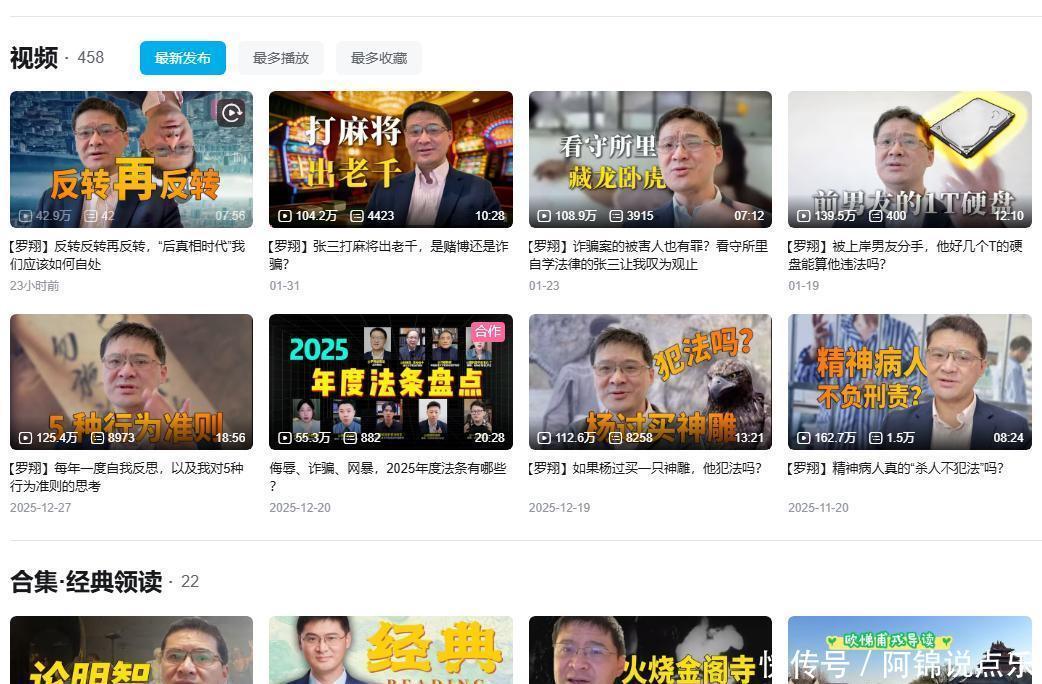The image size is (1042, 684).
Task: Click play count icon on 打麻将出老千 video
Action: [285, 216]
